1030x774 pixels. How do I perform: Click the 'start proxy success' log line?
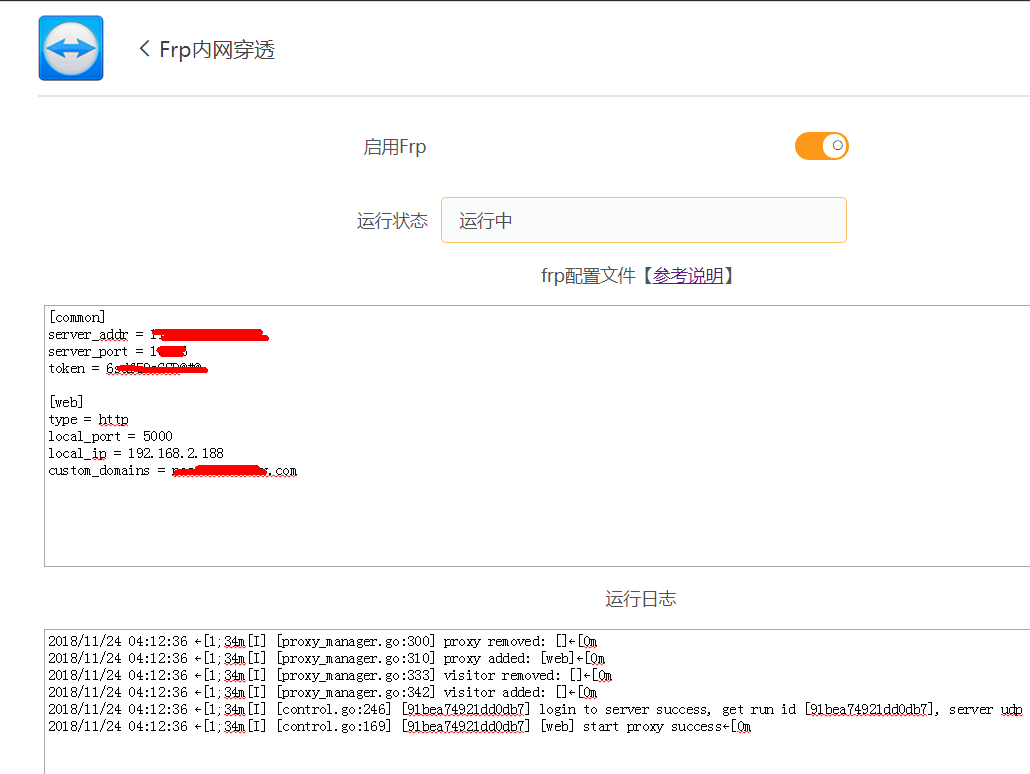[400, 727]
